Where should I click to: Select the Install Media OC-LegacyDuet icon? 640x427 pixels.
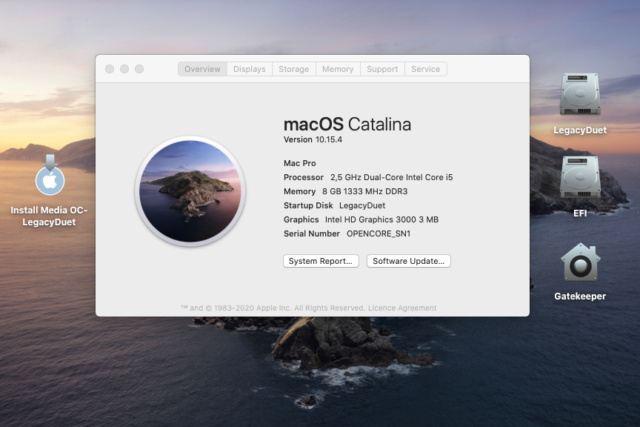[x=50, y=176]
